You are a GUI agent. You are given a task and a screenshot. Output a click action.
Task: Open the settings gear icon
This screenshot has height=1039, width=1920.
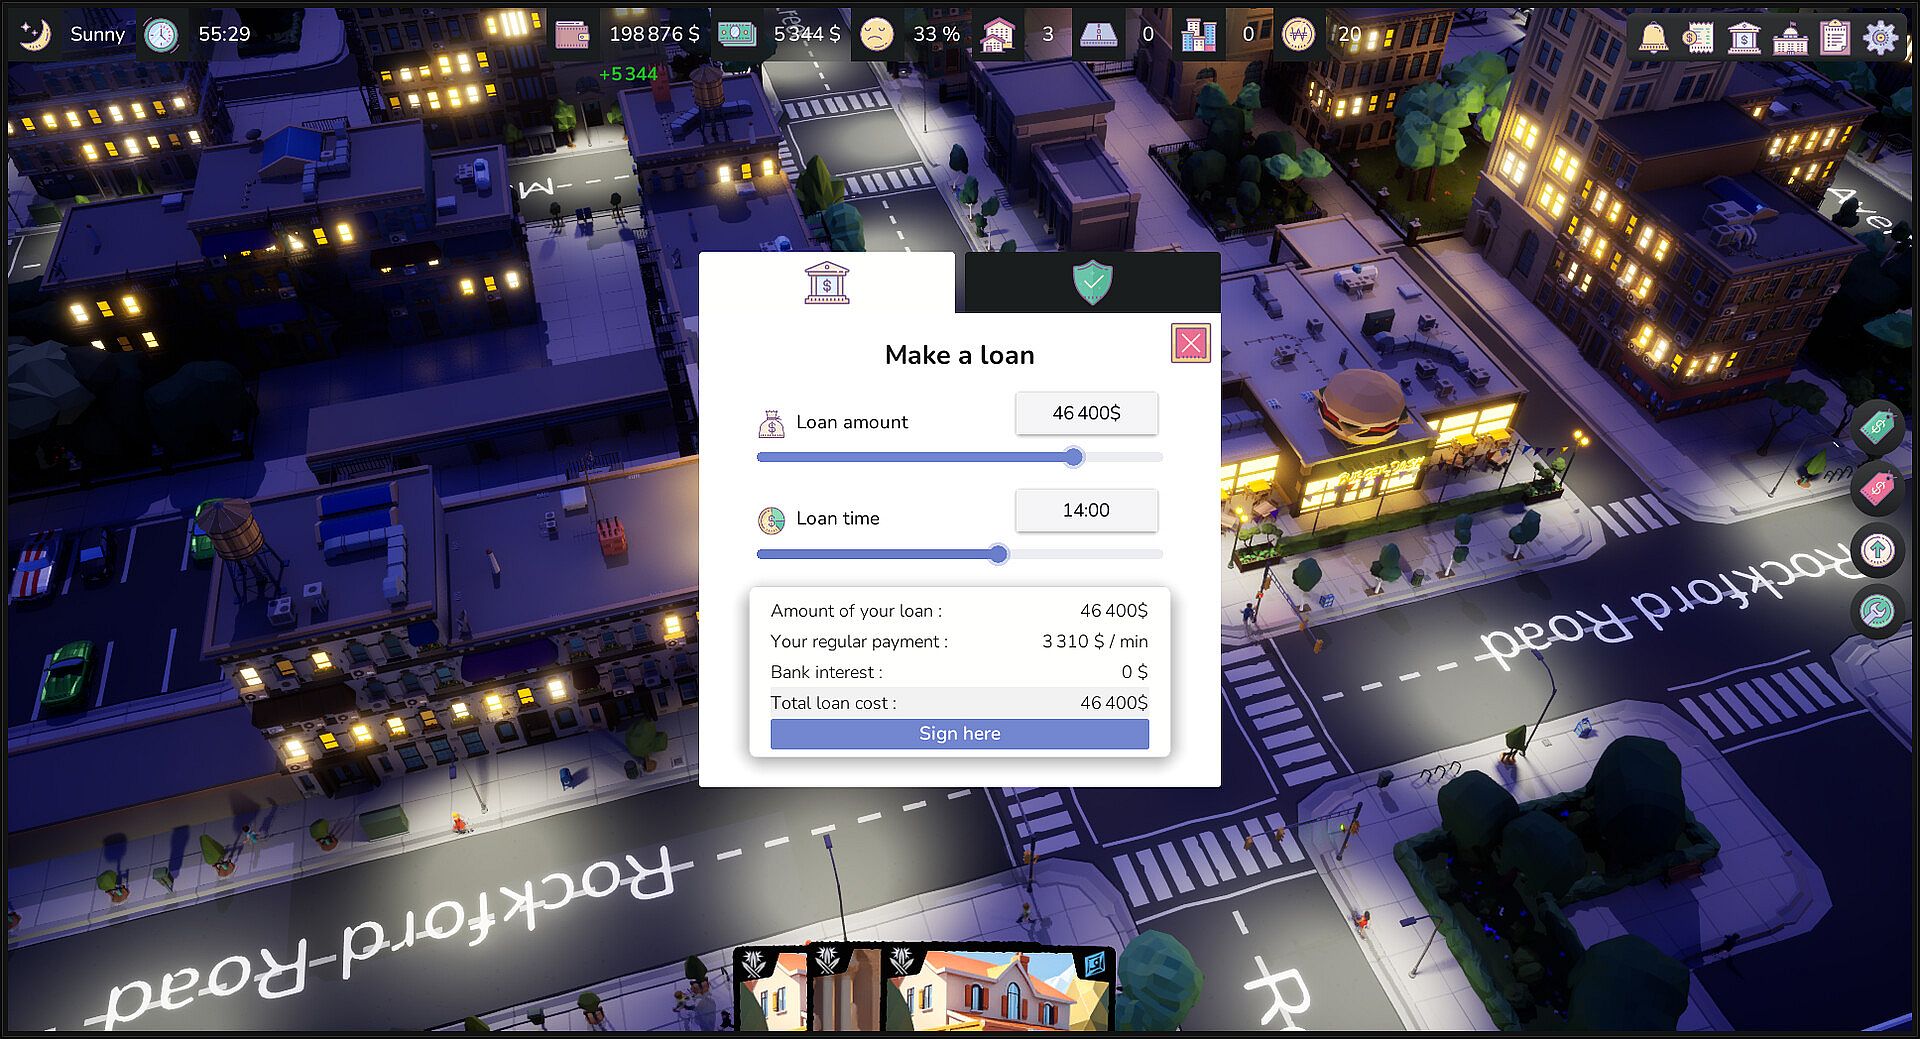pyautogui.click(x=1881, y=37)
